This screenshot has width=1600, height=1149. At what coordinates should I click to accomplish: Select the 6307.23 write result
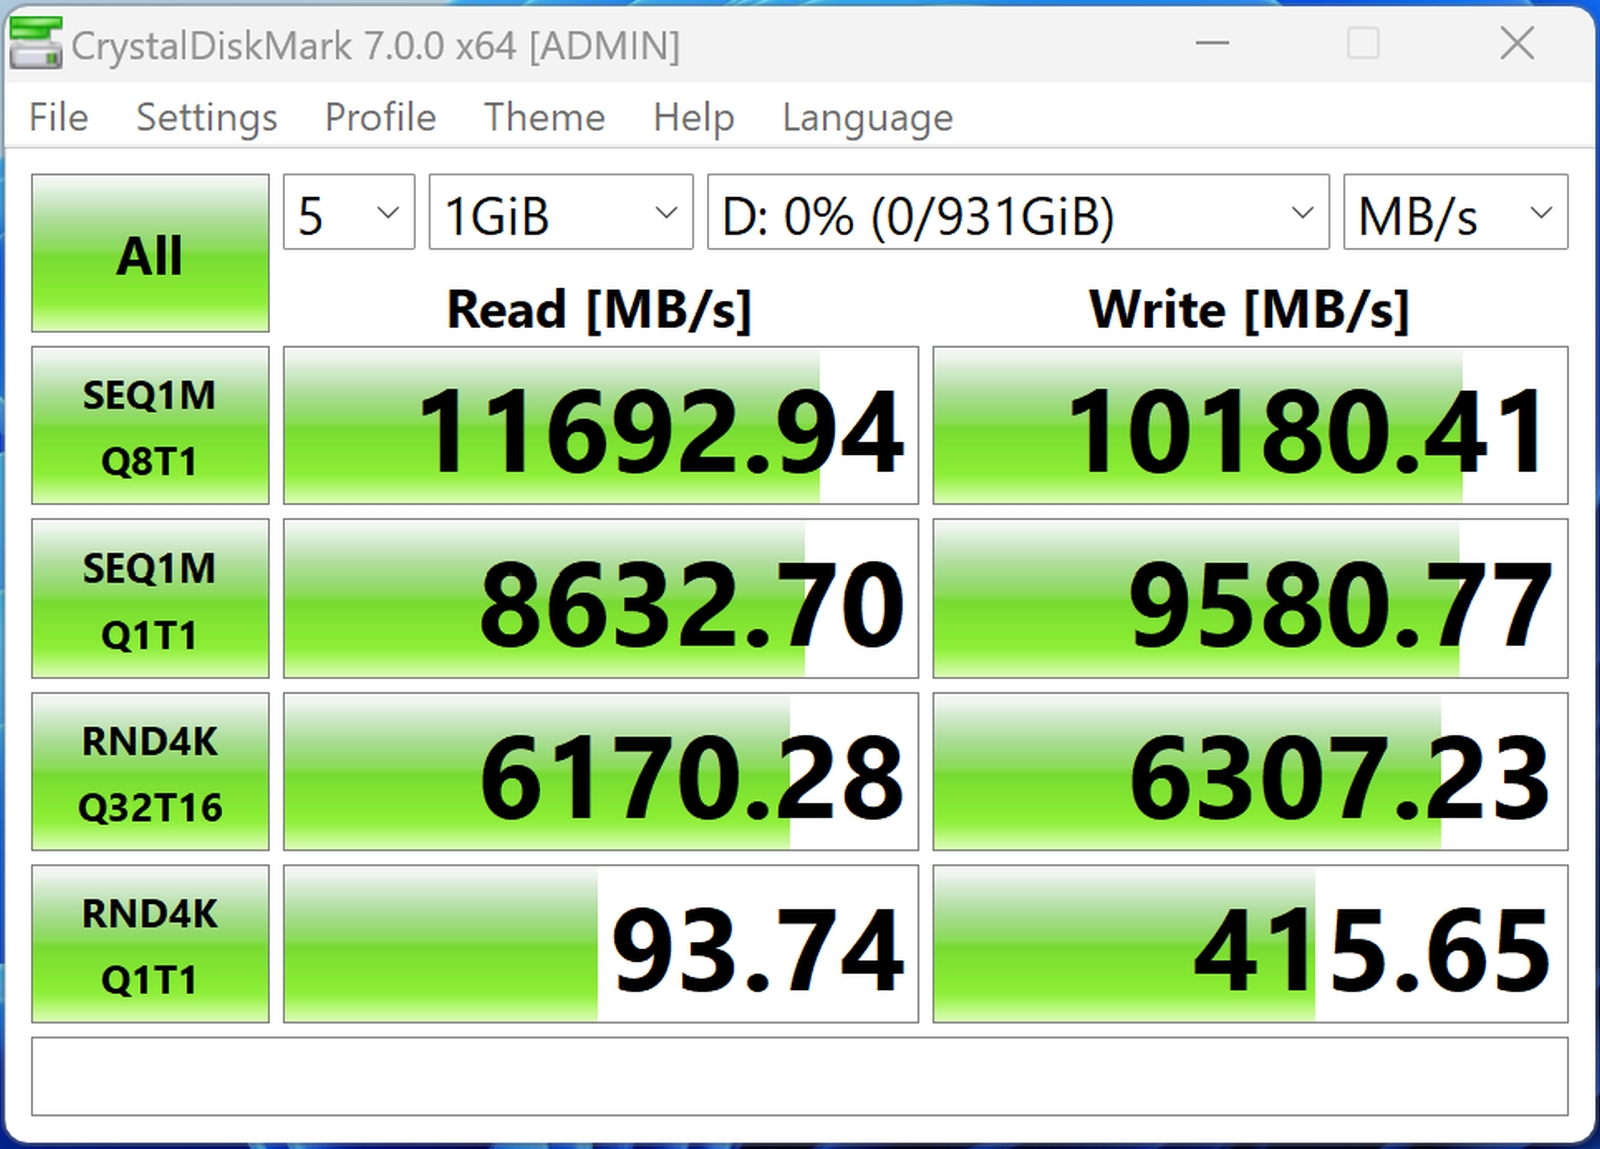1251,772
